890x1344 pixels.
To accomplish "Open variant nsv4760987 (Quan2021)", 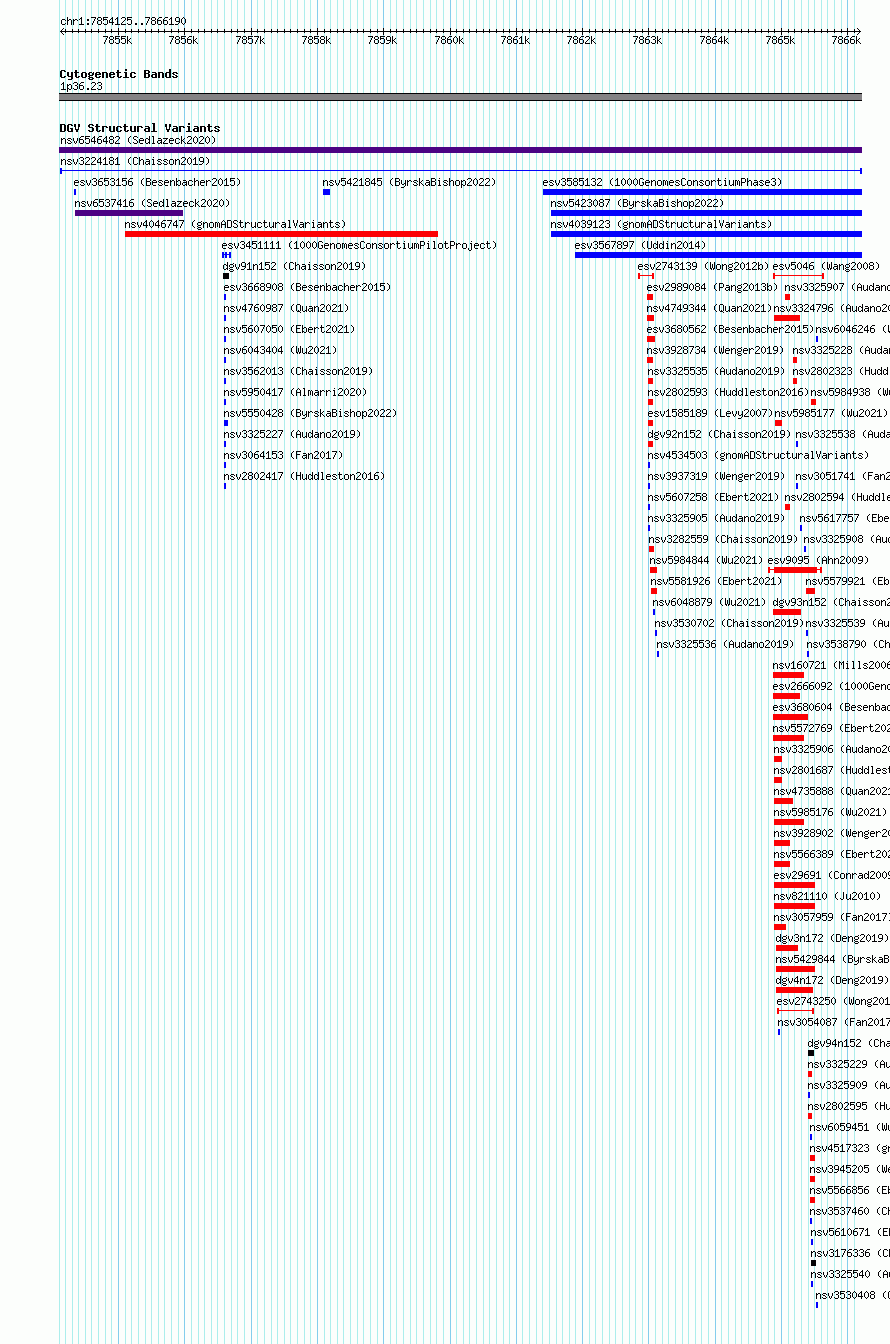I will point(287,308).
